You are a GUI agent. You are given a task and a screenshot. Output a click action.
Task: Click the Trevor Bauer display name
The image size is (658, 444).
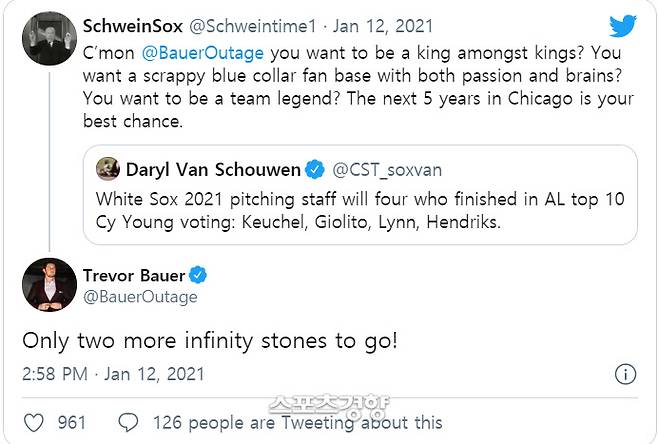tap(135, 275)
